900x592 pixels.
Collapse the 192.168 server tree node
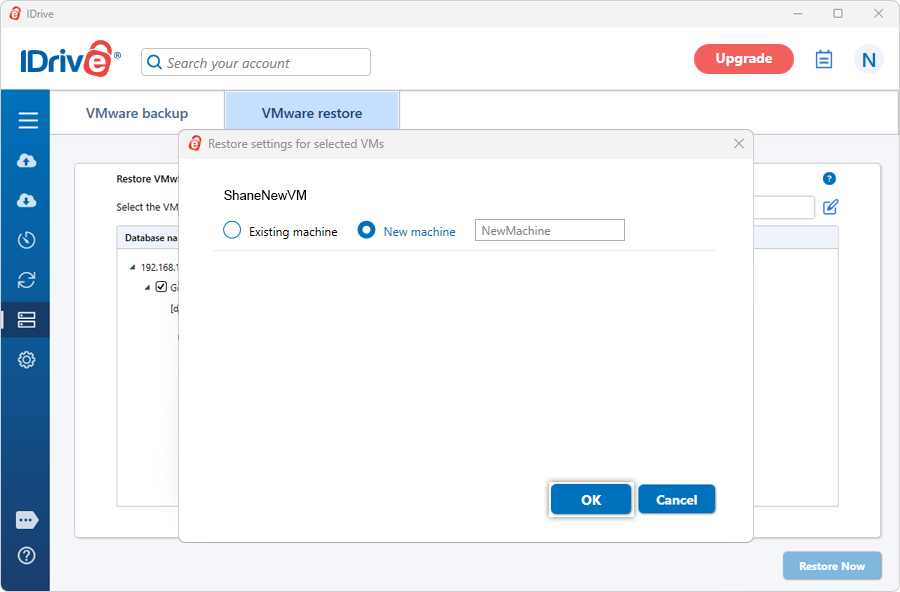tap(133, 267)
